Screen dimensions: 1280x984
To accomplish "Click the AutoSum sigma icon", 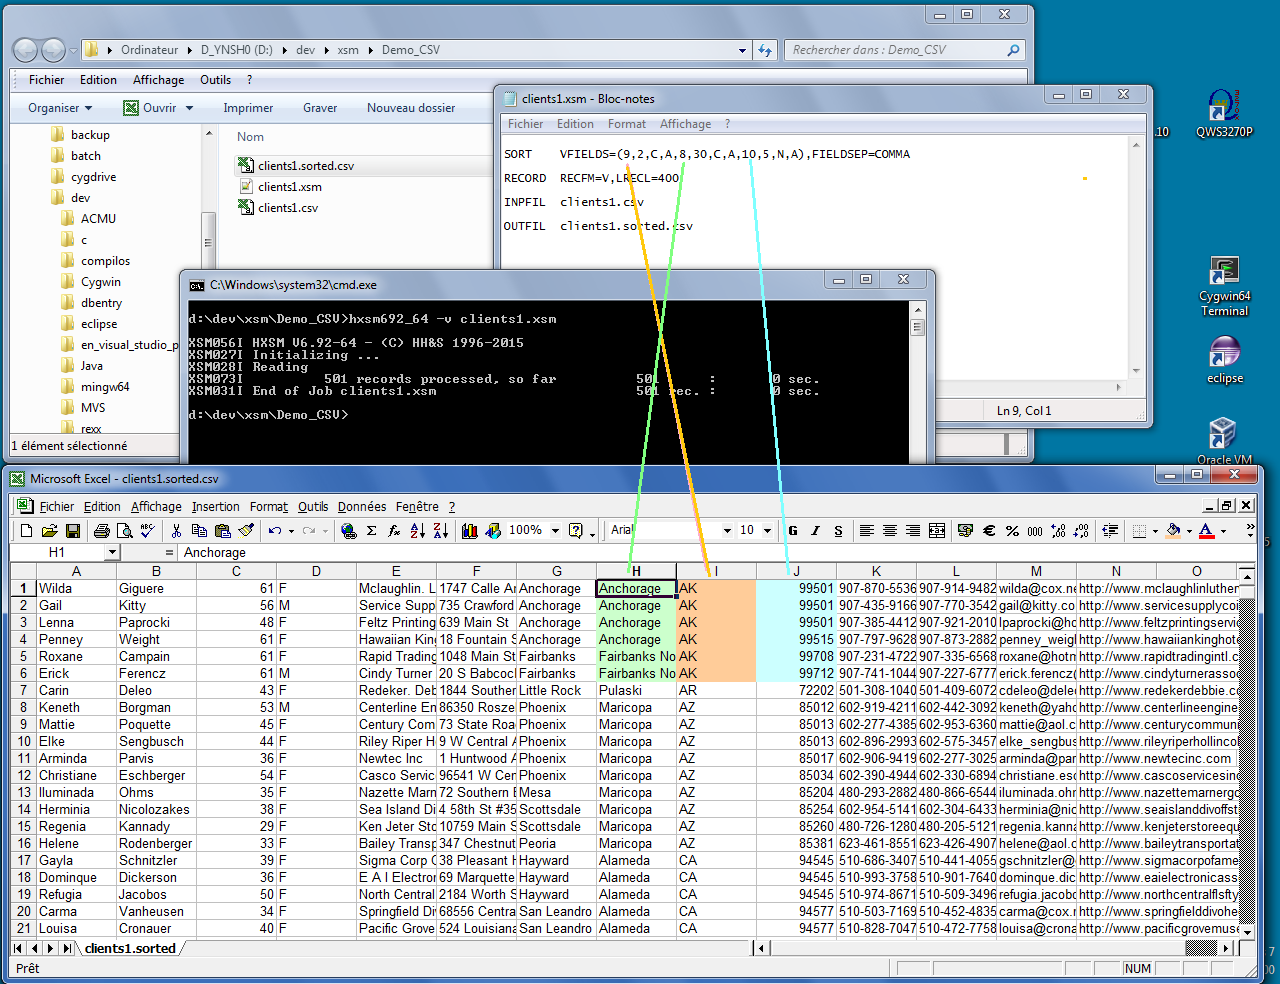I will click(x=372, y=531).
